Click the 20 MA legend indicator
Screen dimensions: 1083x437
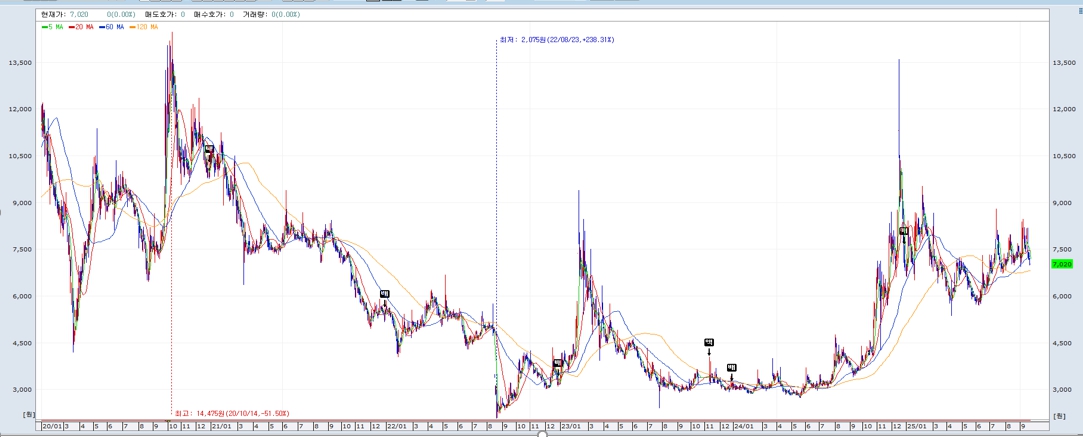[83, 27]
